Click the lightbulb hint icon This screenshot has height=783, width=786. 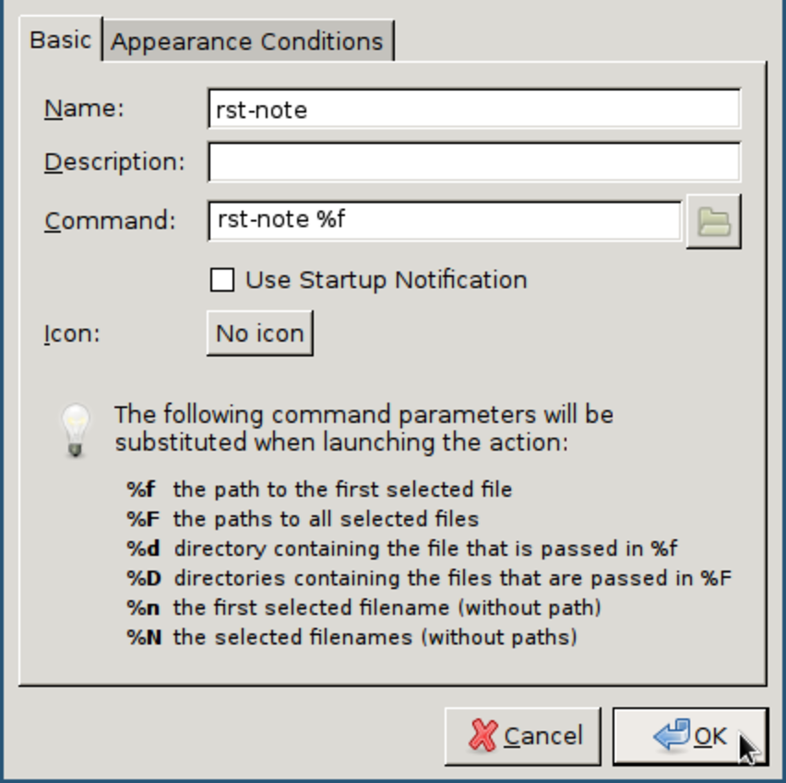[76, 429]
